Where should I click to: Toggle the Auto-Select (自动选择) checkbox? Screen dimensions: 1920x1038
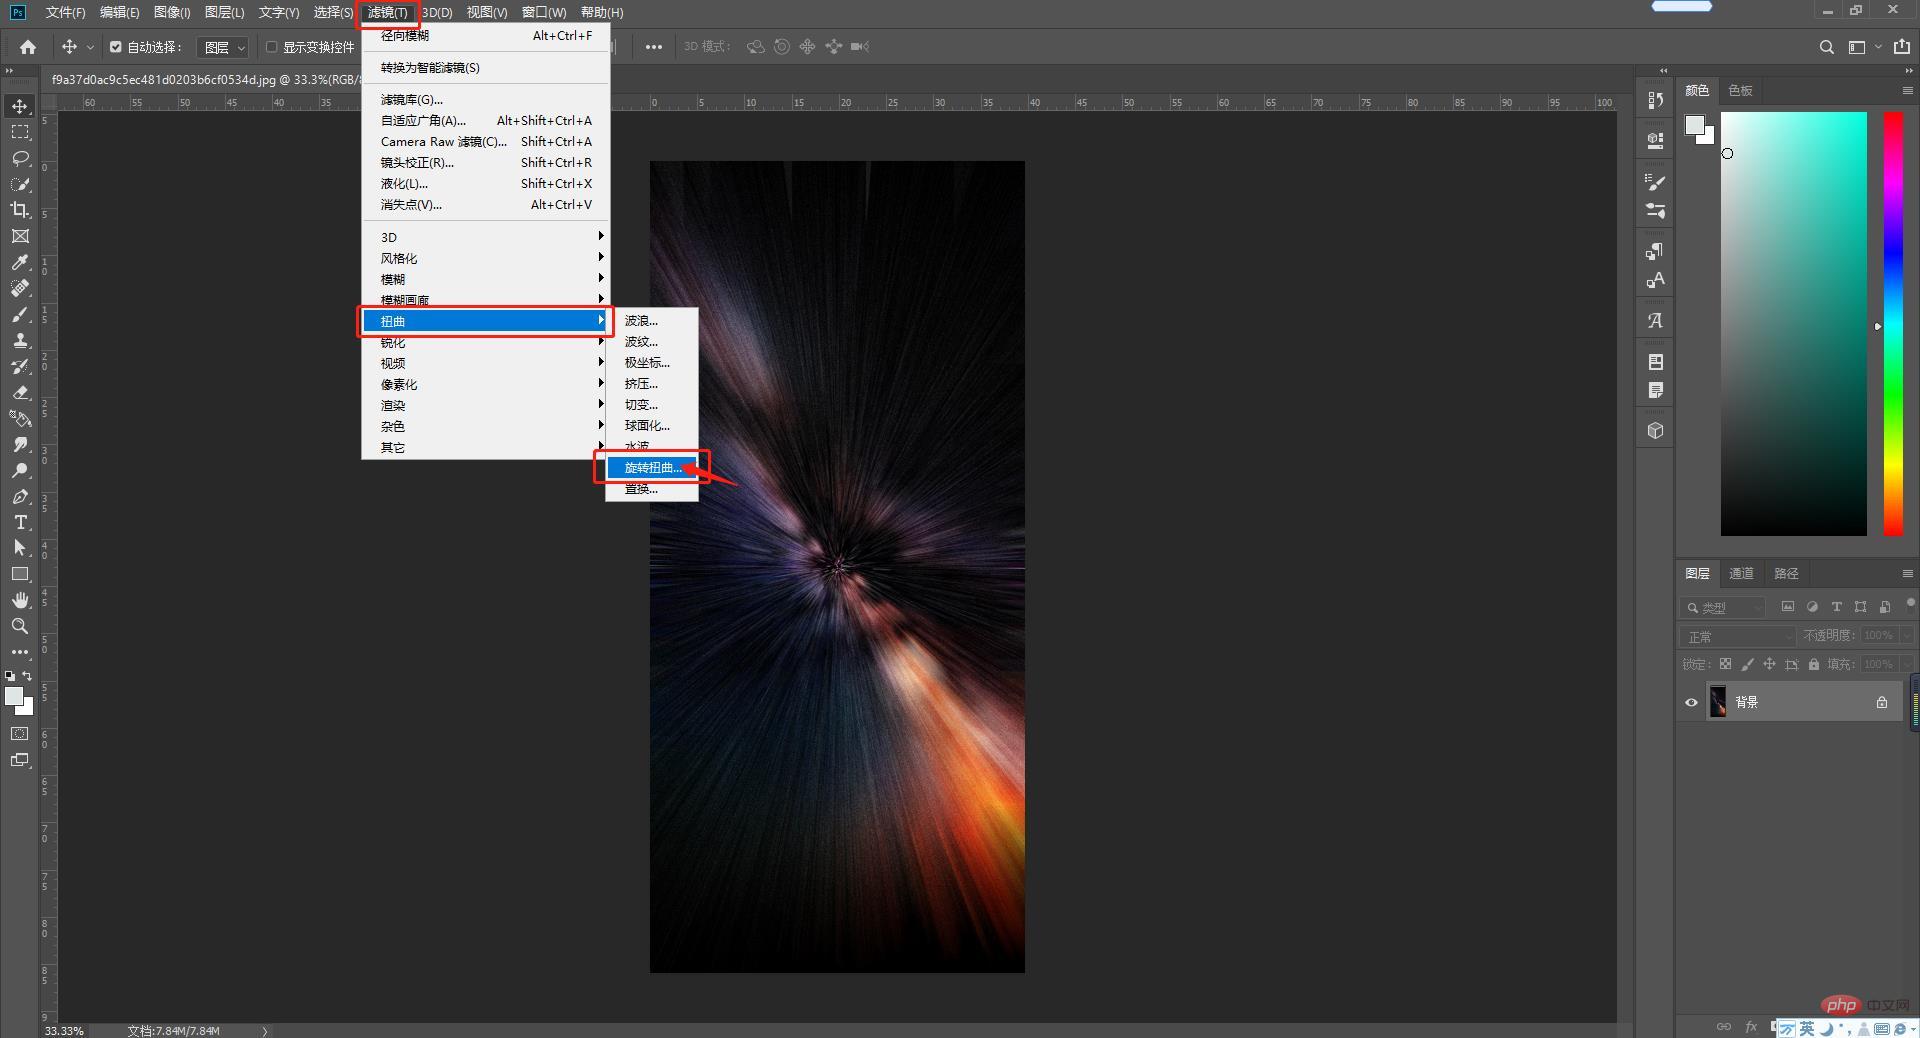tap(116, 47)
